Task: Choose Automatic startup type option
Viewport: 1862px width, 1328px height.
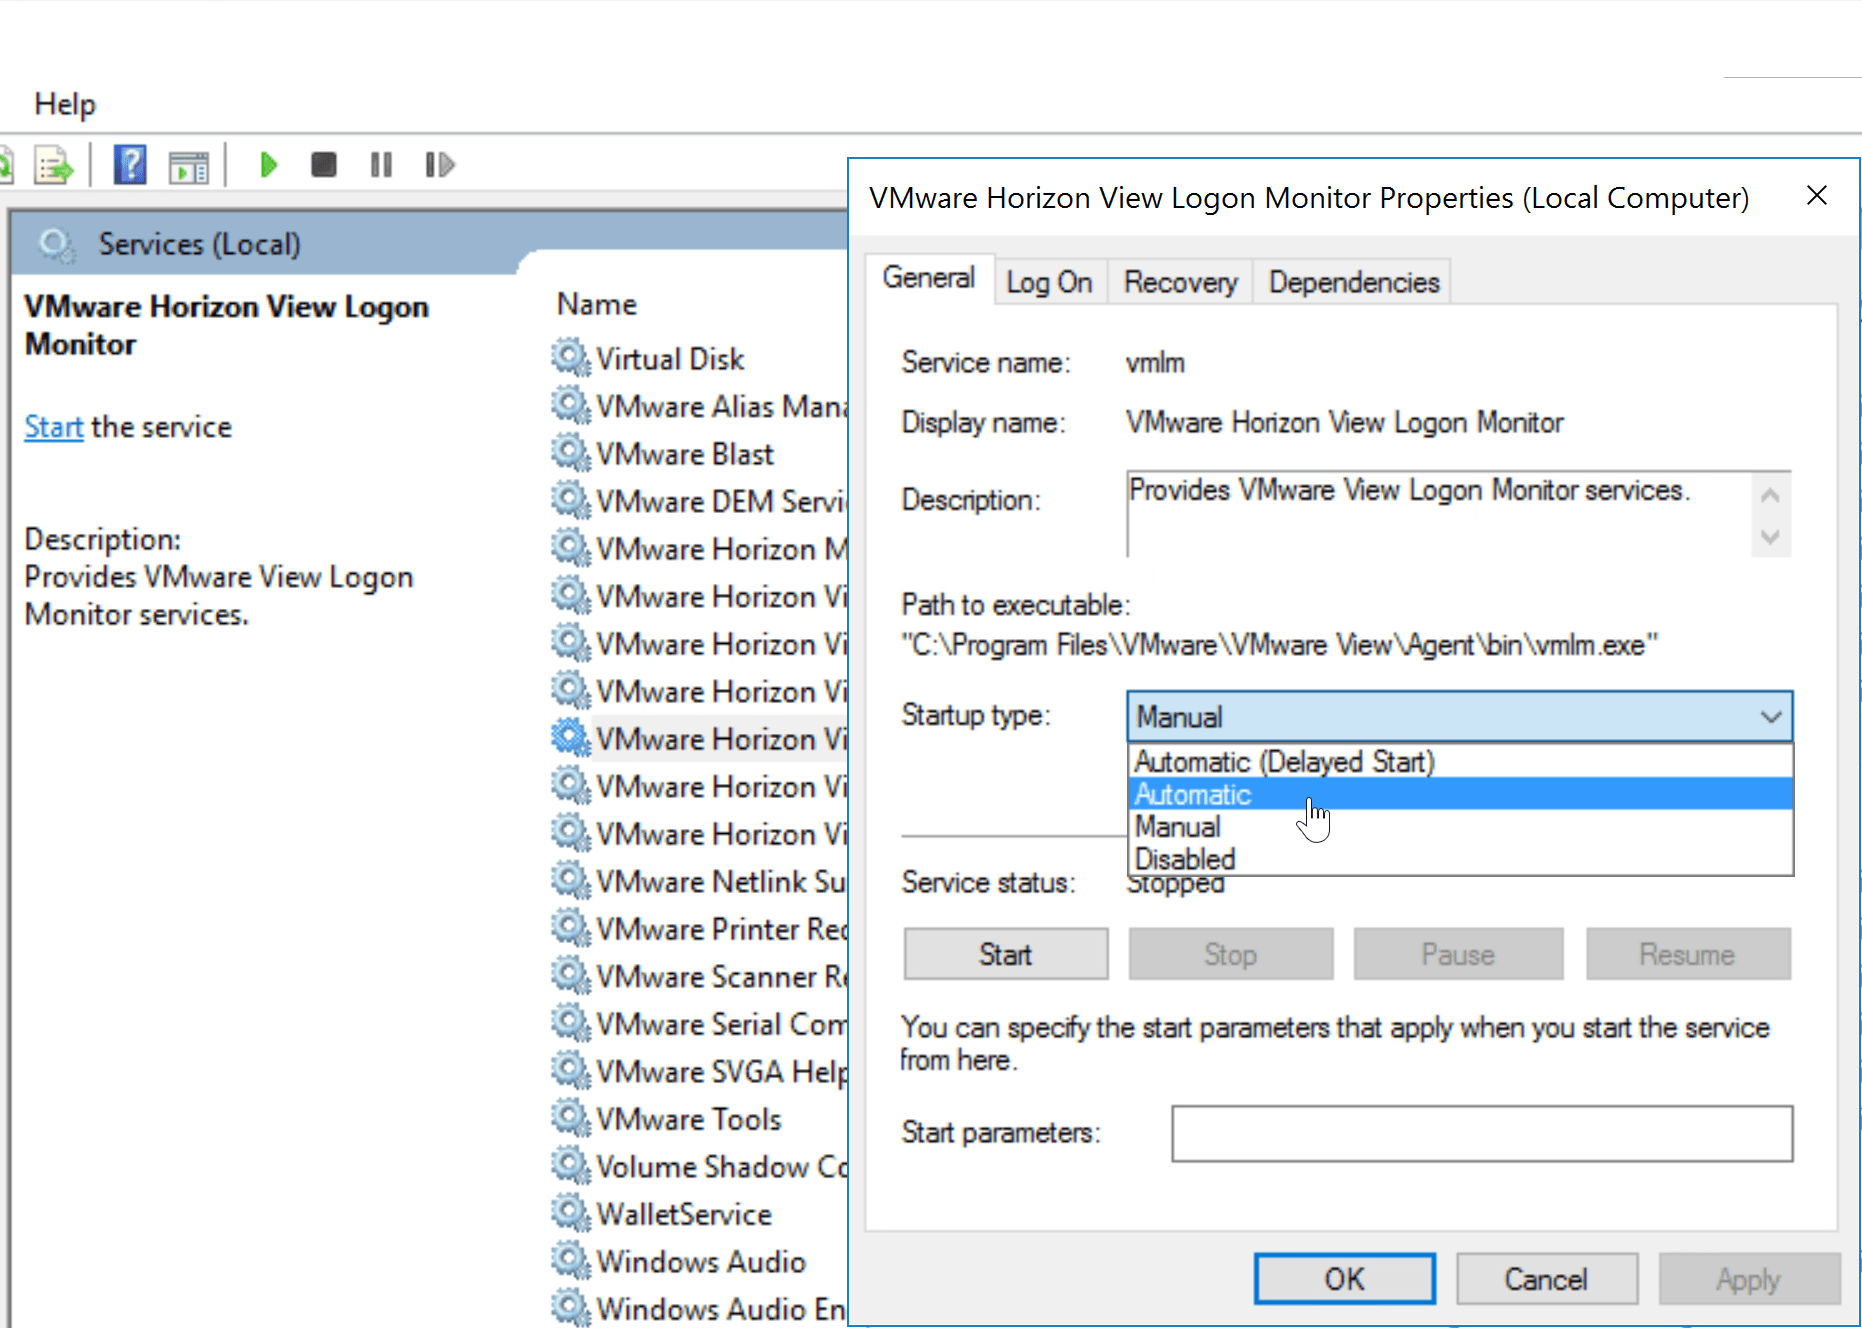Action: pos(1460,794)
